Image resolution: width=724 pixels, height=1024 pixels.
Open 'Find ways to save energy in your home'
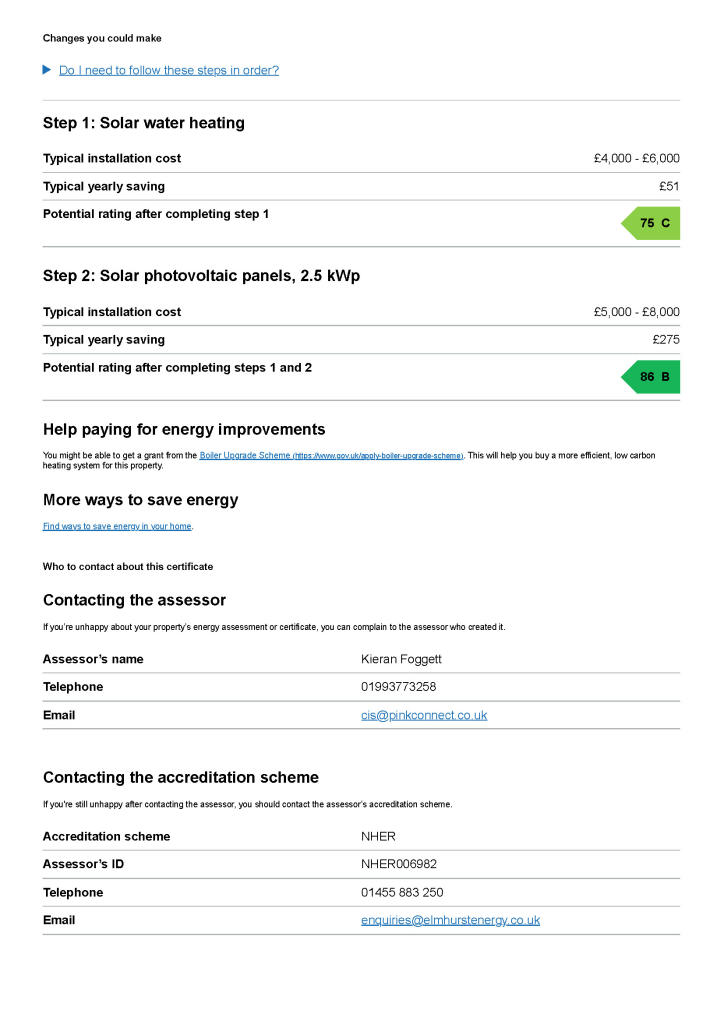point(117,526)
